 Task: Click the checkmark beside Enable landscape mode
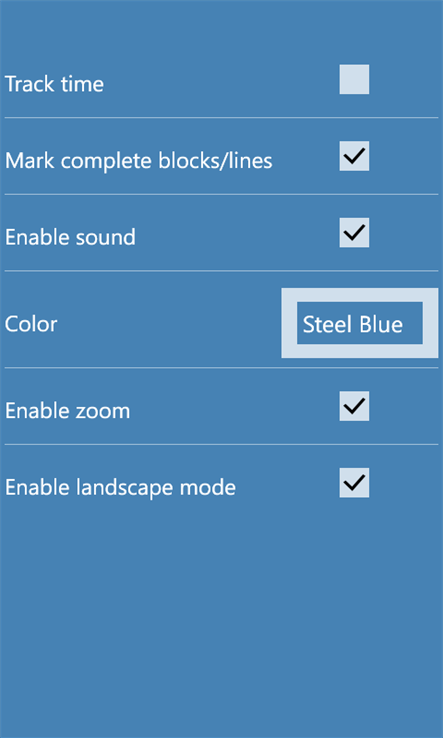click(x=354, y=482)
